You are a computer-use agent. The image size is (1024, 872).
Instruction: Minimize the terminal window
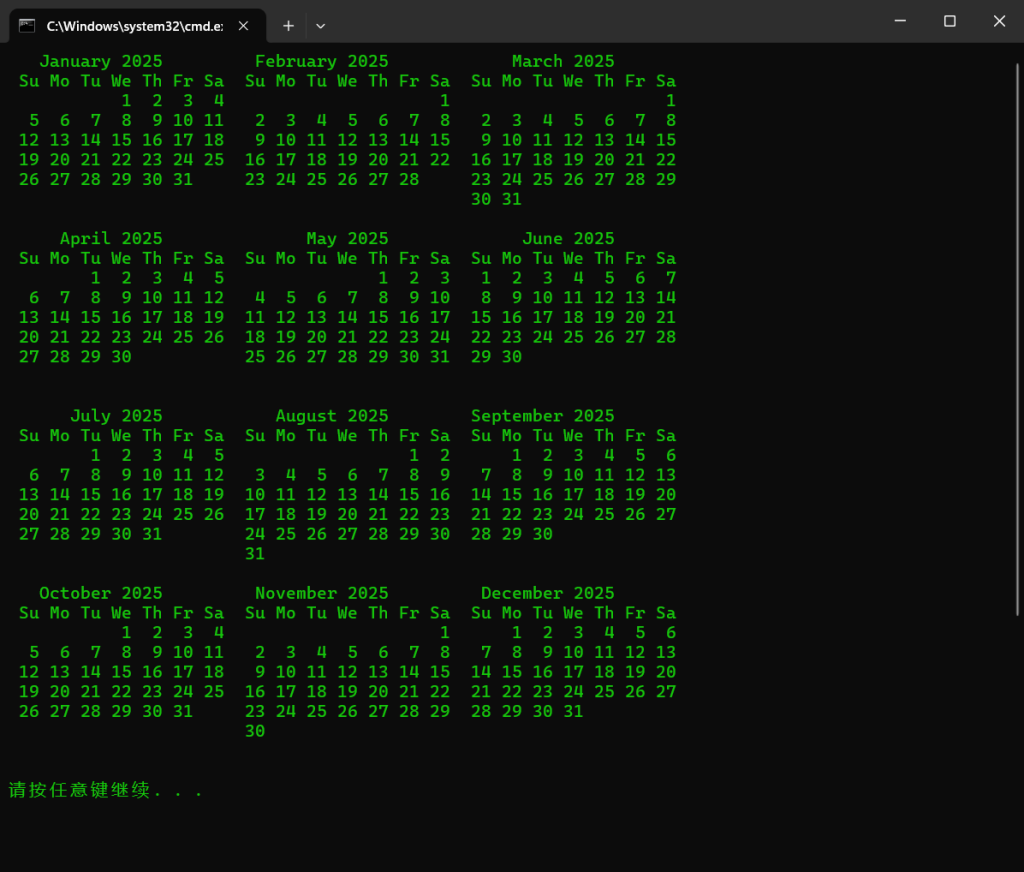click(x=900, y=21)
